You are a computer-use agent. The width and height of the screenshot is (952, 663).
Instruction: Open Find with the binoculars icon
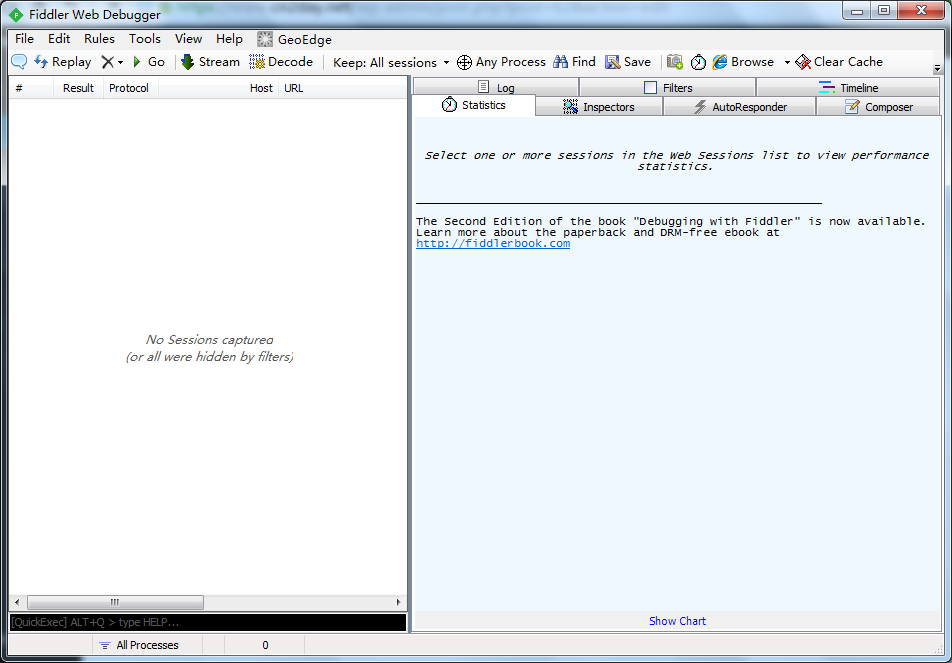pyautogui.click(x=574, y=62)
